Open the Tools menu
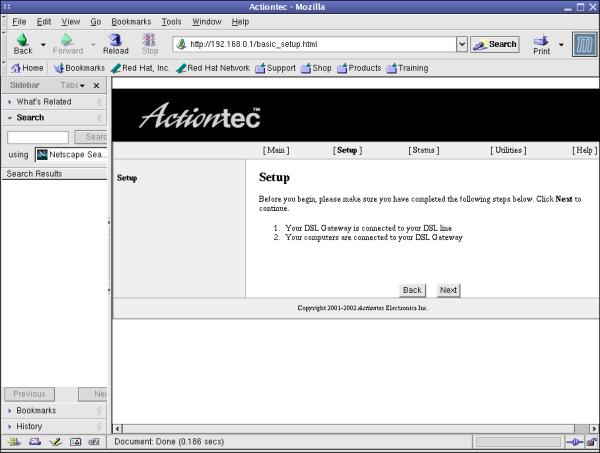 point(171,22)
